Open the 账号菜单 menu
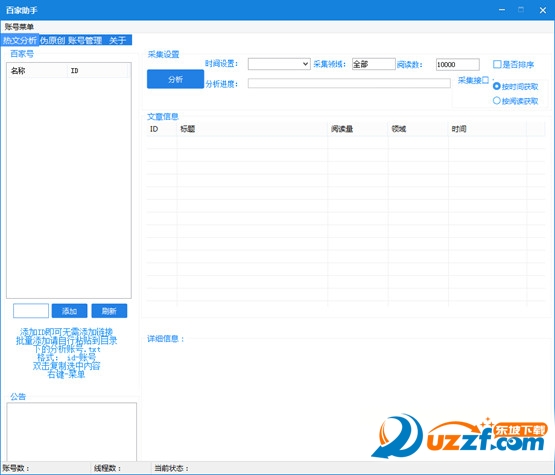 click(x=19, y=27)
